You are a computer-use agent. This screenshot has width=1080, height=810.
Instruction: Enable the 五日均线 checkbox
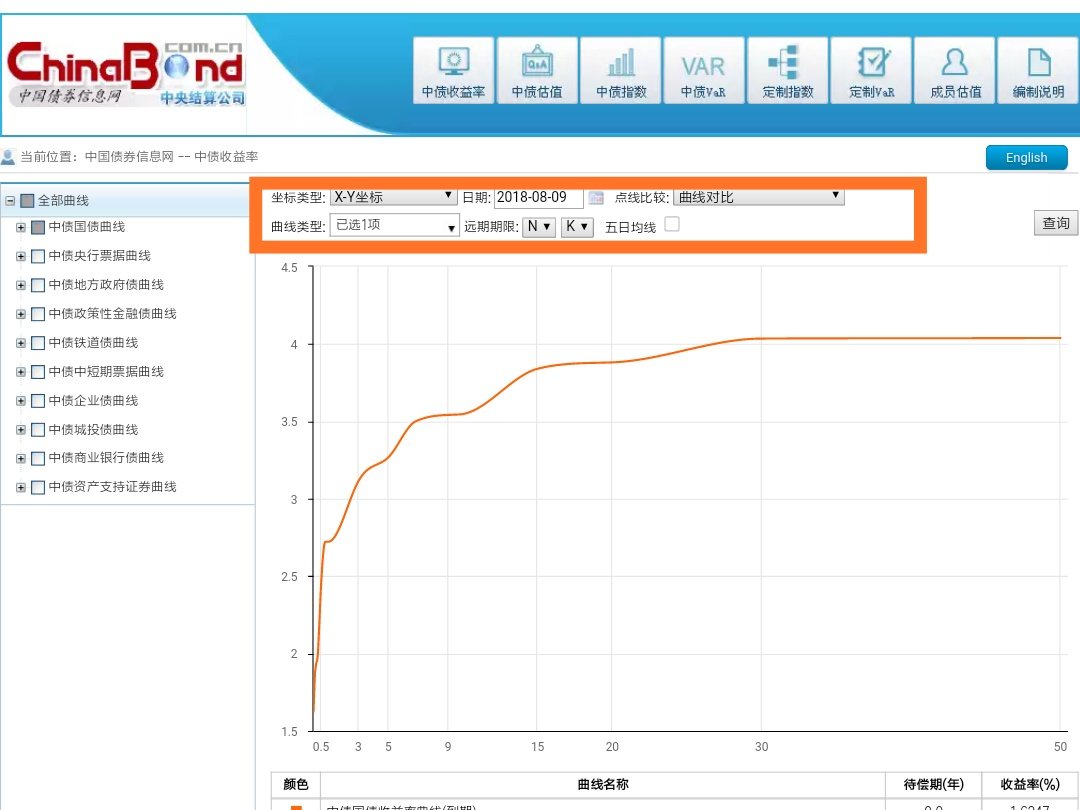672,225
